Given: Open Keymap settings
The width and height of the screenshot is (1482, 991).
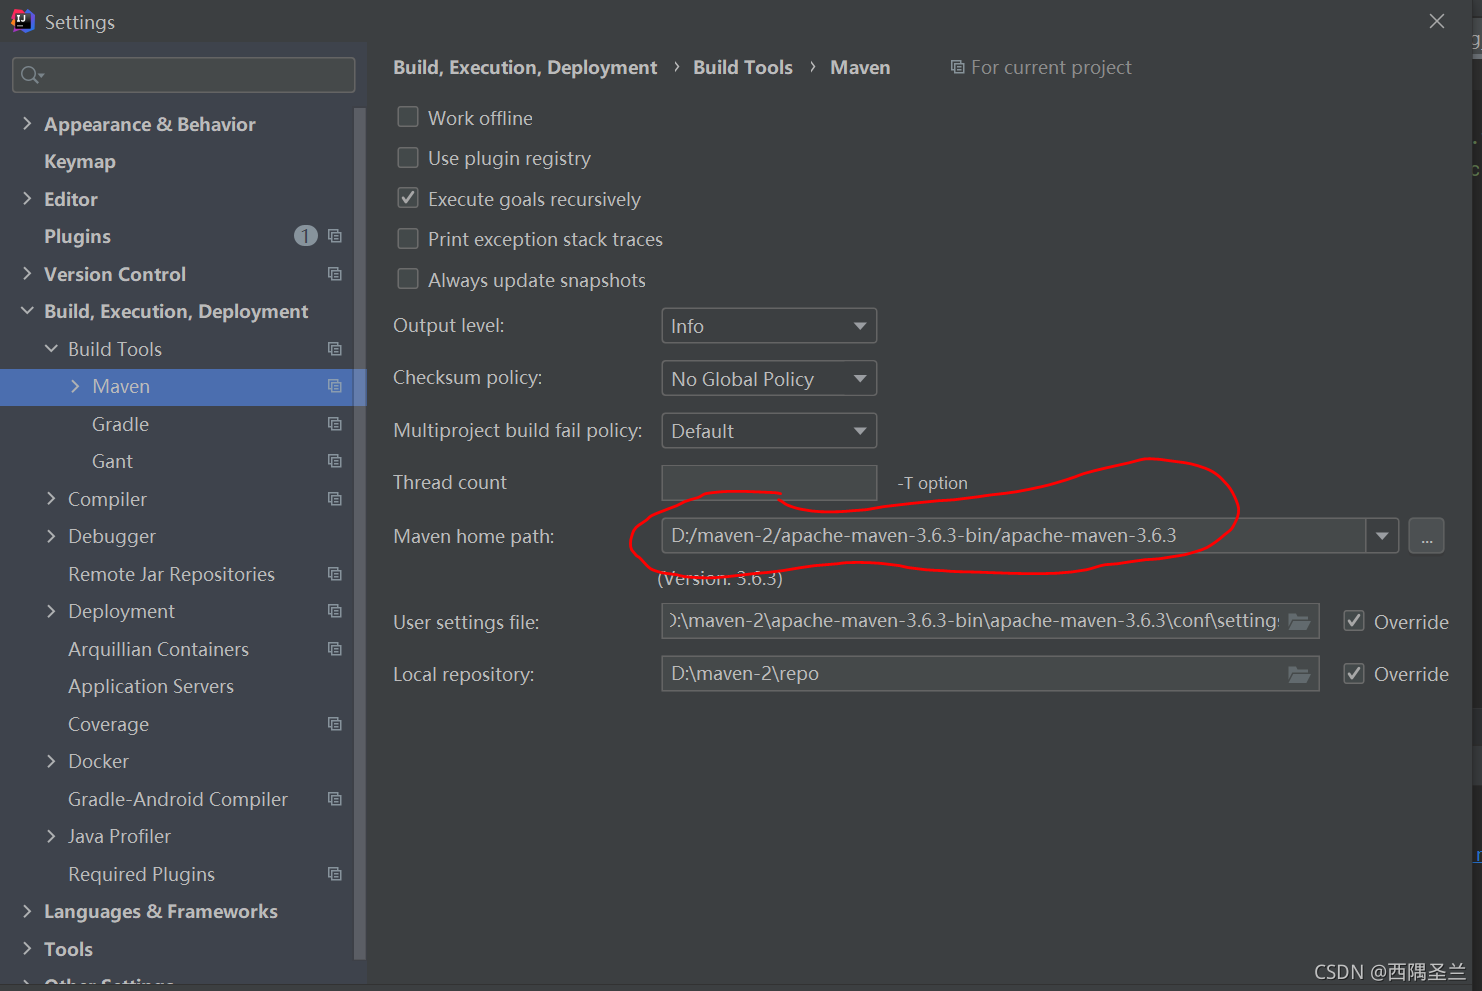Looking at the screenshot, I should 80,161.
